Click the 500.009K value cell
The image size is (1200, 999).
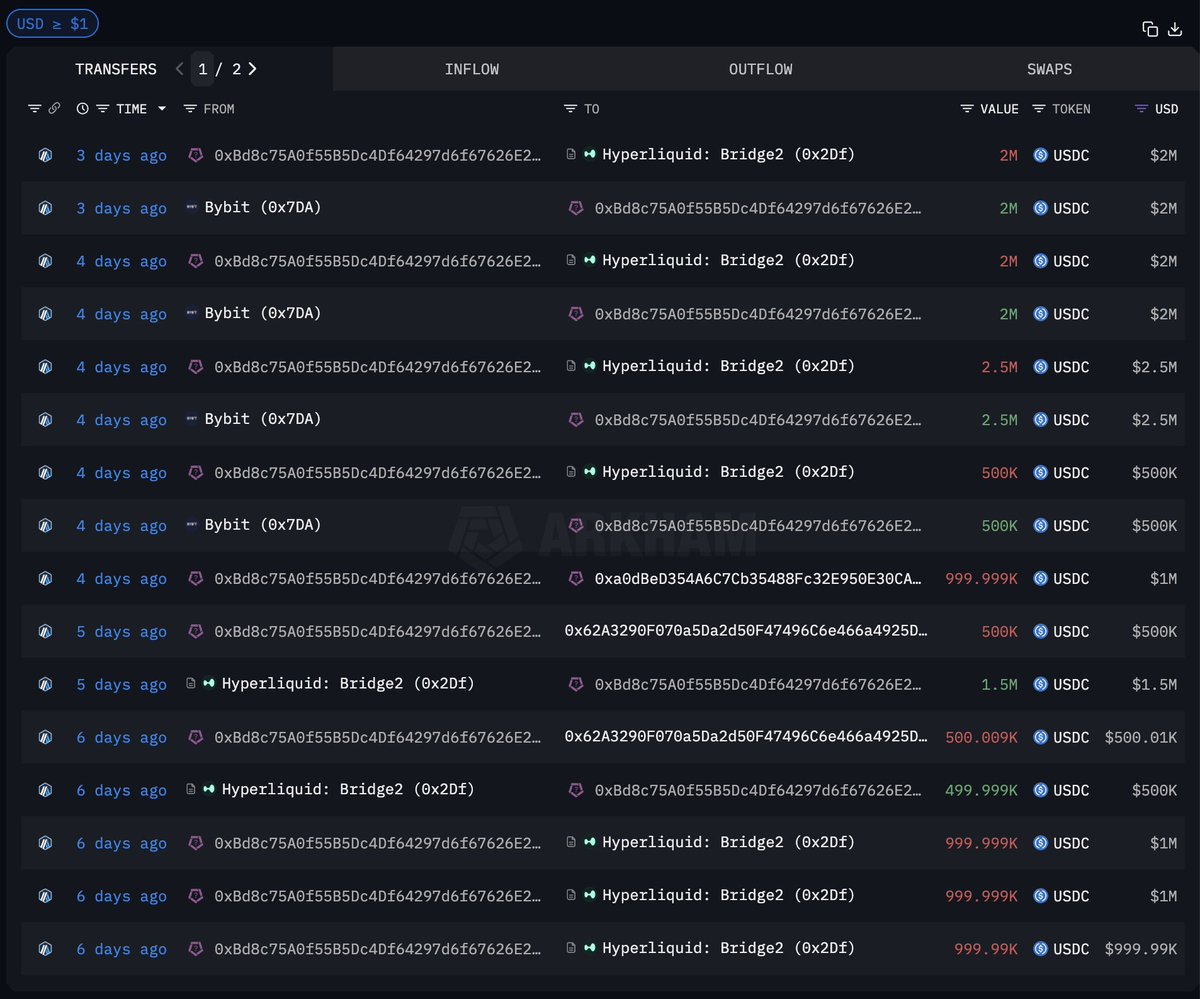tap(981, 738)
